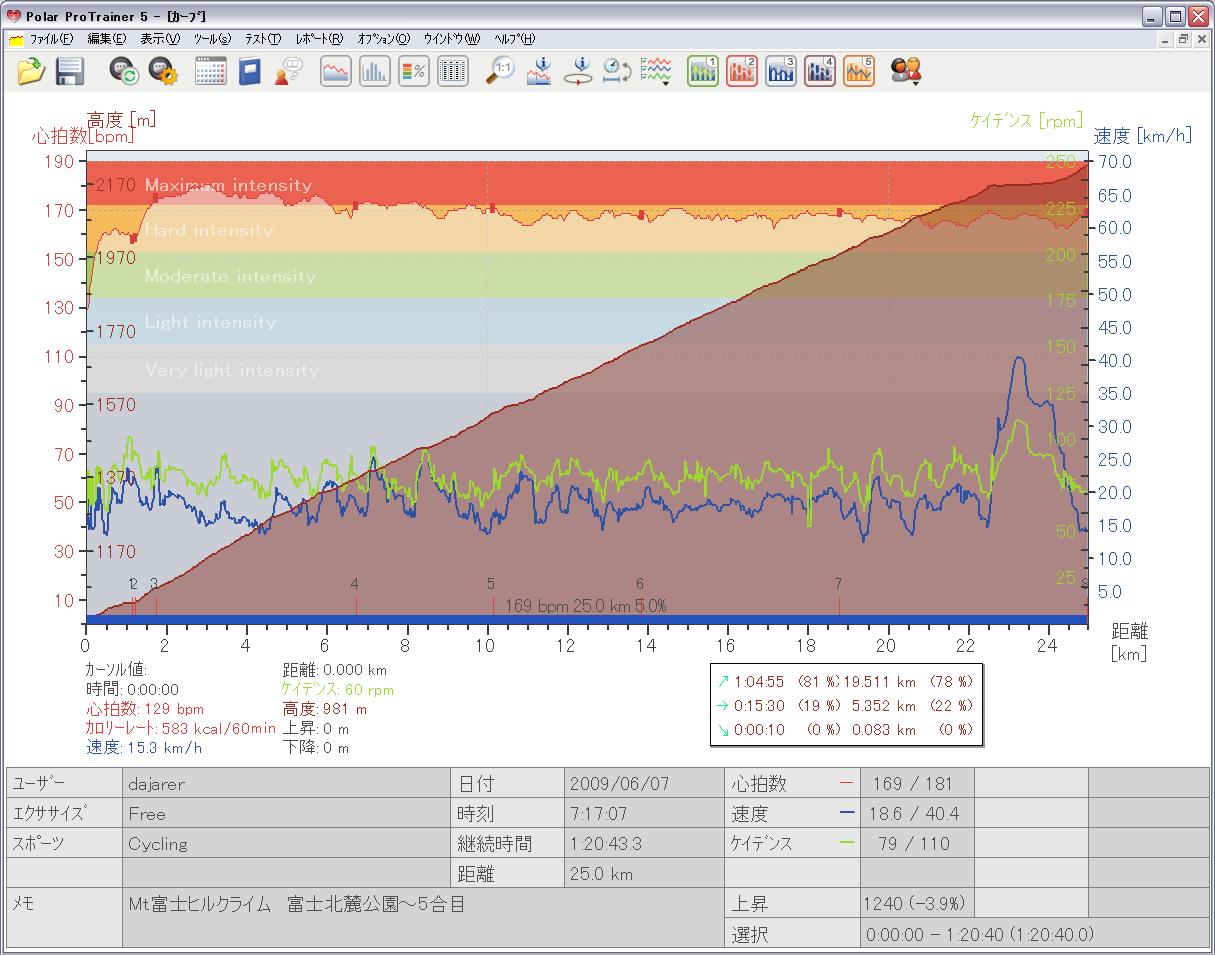Click the 'Maximum intensity' zone label
1215x956 pixels.
click(228, 185)
